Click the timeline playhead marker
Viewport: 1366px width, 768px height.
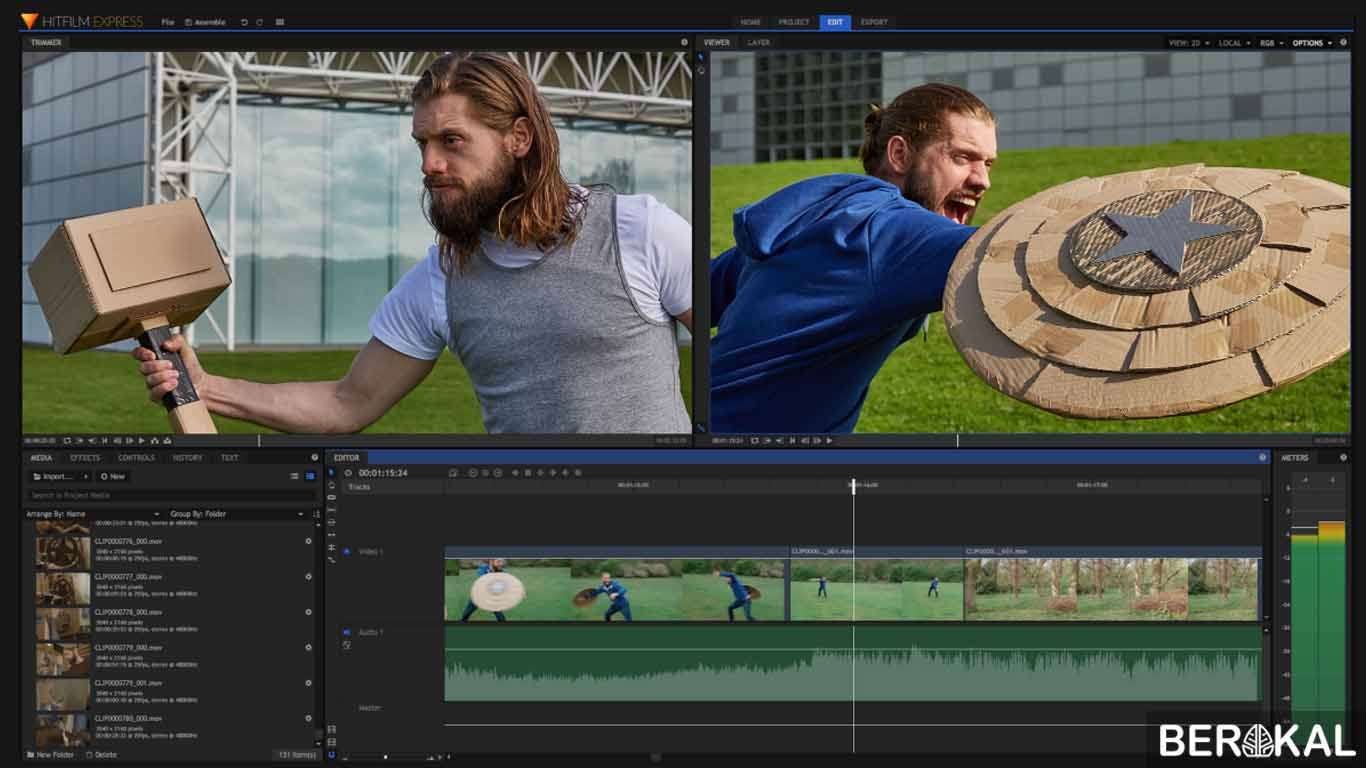click(853, 486)
